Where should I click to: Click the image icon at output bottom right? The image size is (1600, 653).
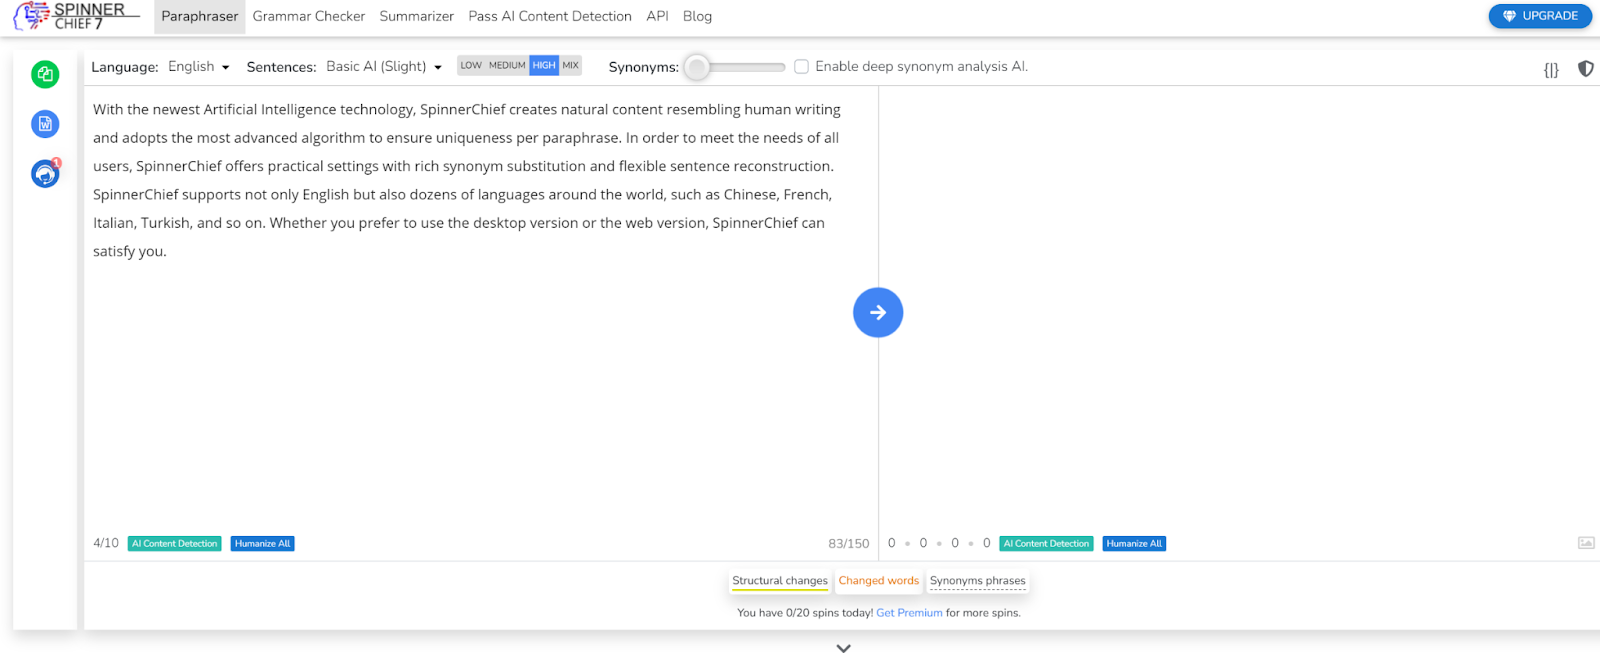pyautogui.click(x=1586, y=543)
